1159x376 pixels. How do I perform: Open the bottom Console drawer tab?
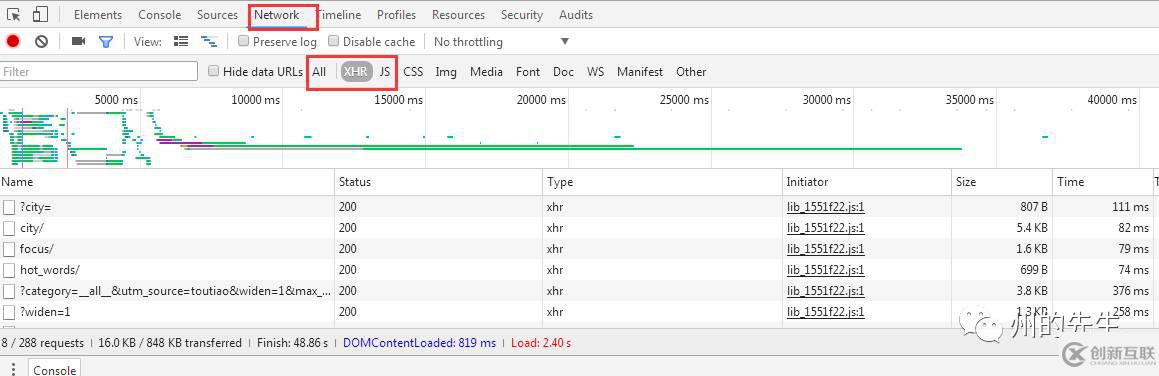[x=54, y=370]
